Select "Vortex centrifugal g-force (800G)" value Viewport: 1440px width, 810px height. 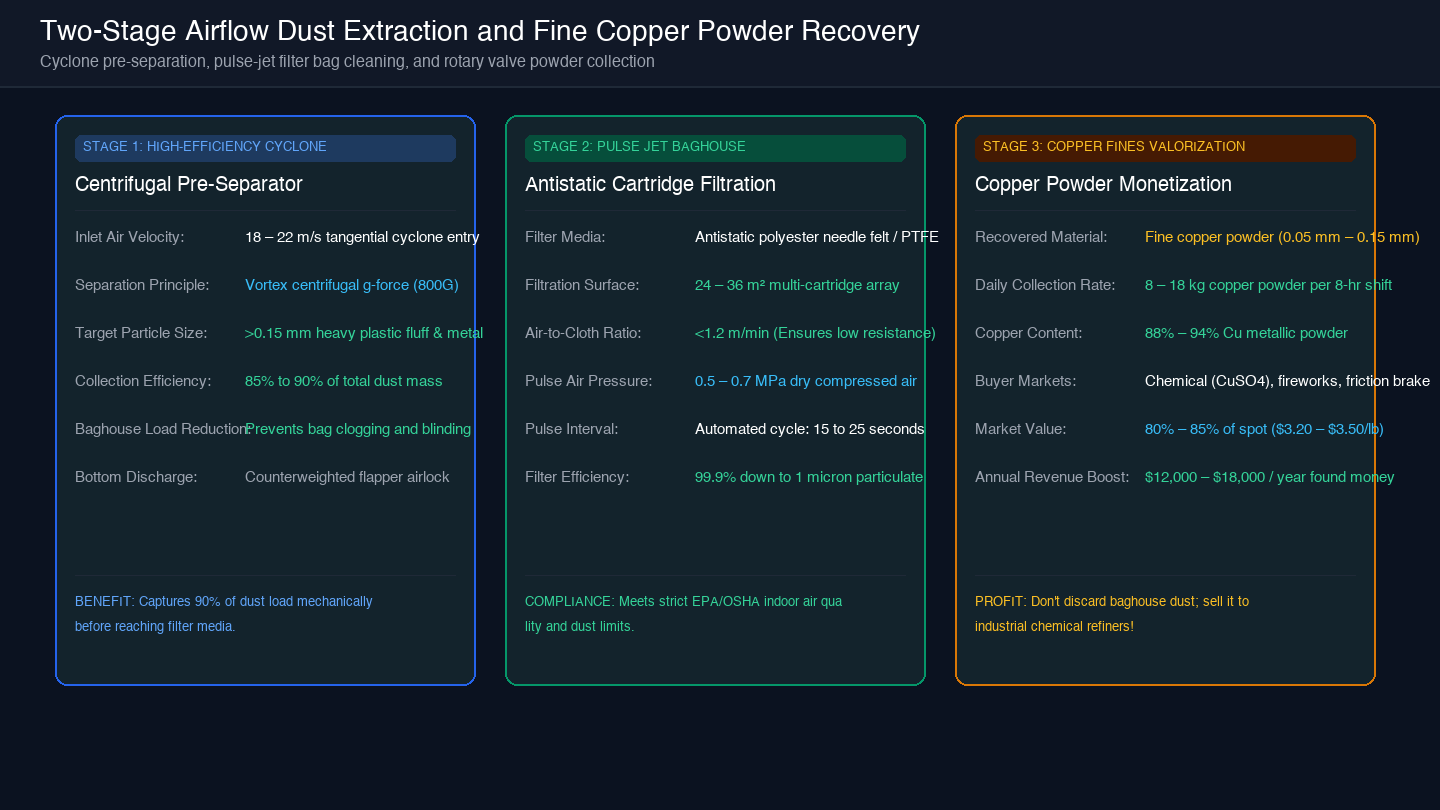point(352,285)
